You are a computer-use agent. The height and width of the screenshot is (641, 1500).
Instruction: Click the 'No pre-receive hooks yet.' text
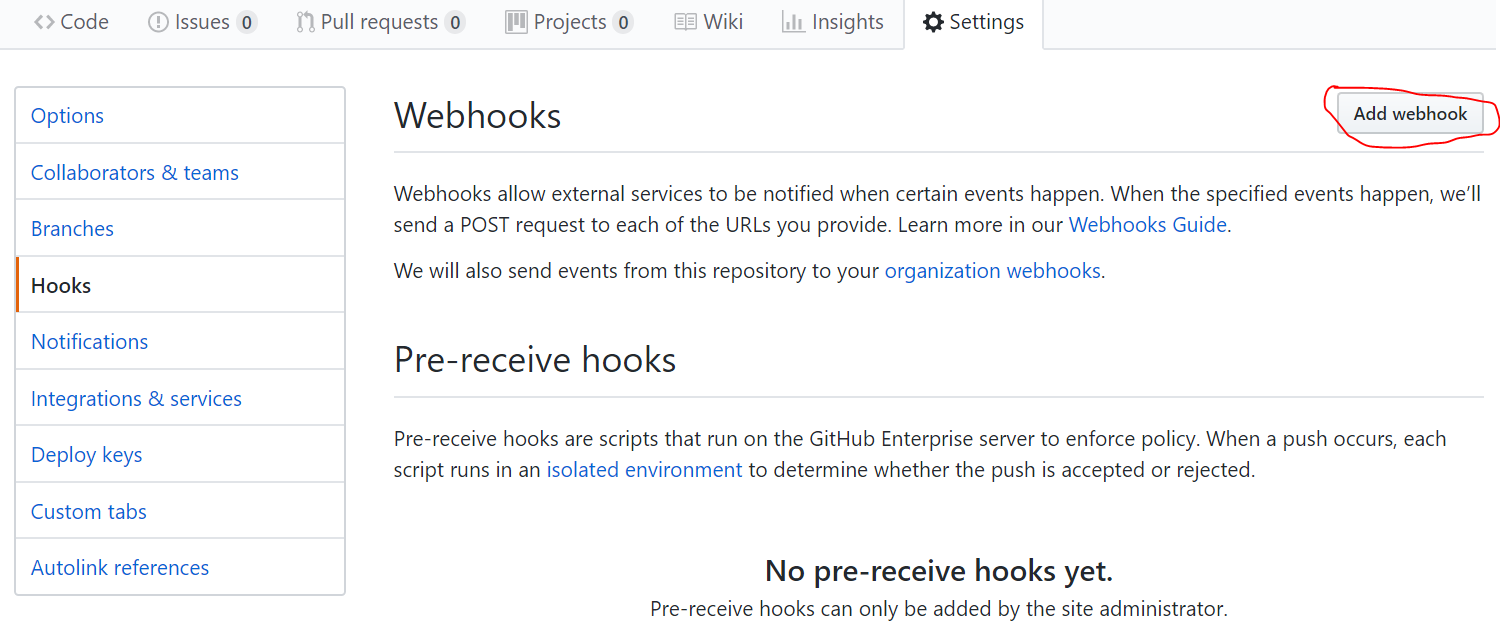tap(939, 571)
